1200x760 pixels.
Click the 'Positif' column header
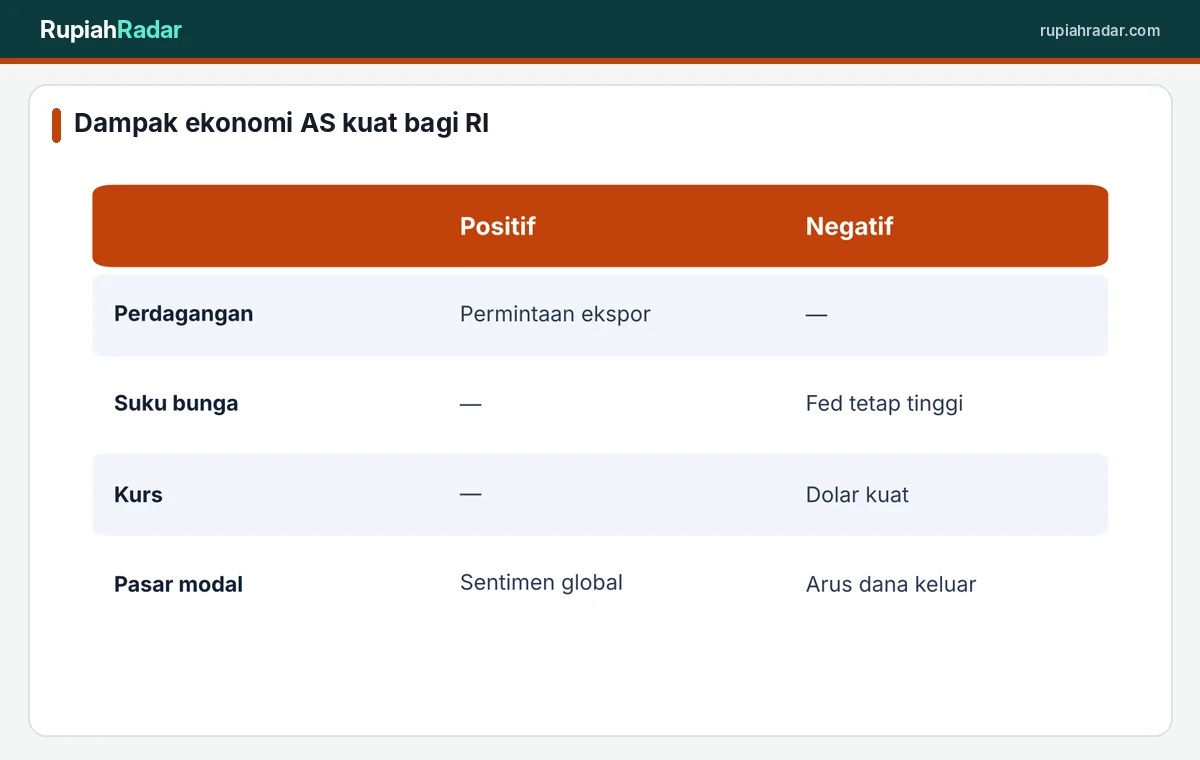point(498,226)
